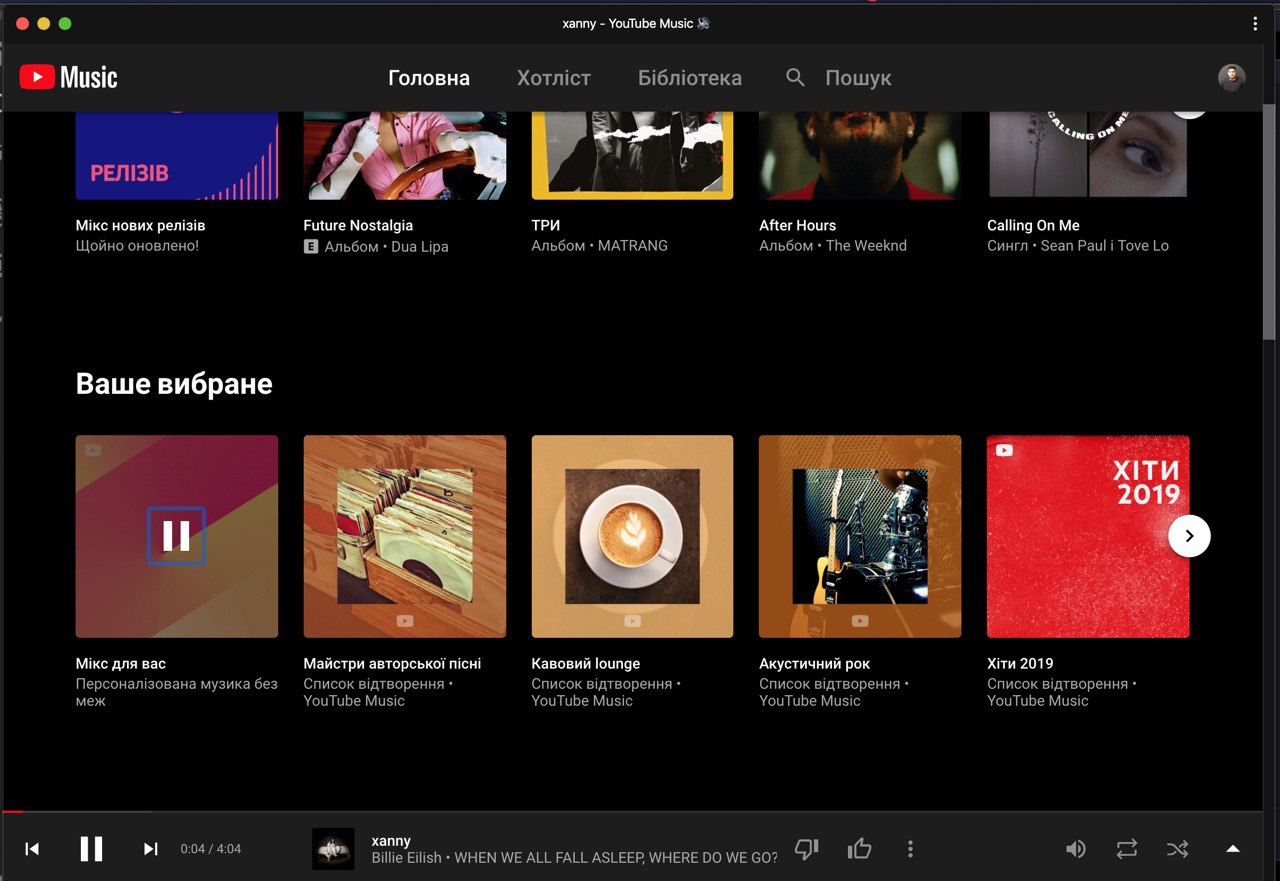Click the search magnifier icon
The image size is (1280, 881).
coord(795,77)
